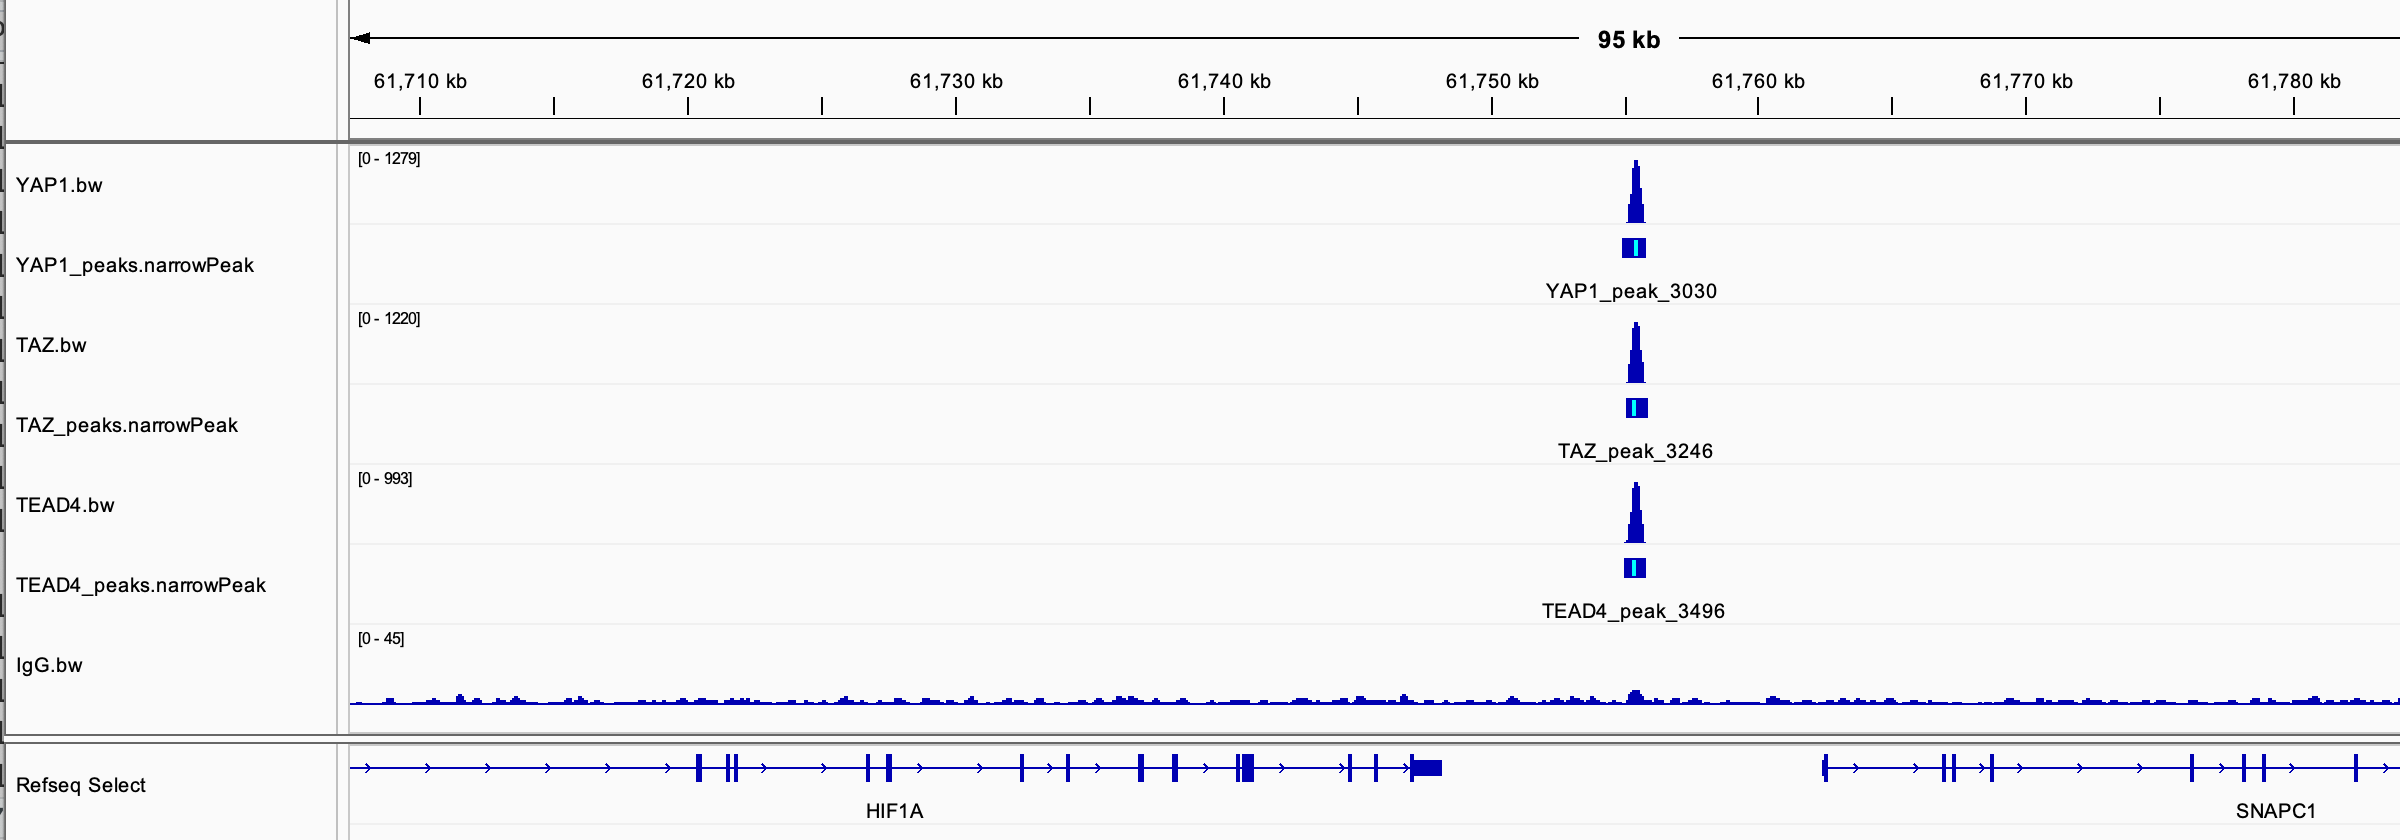Select the TAZ.bw track name
2400x840 pixels.
pos(51,345)
